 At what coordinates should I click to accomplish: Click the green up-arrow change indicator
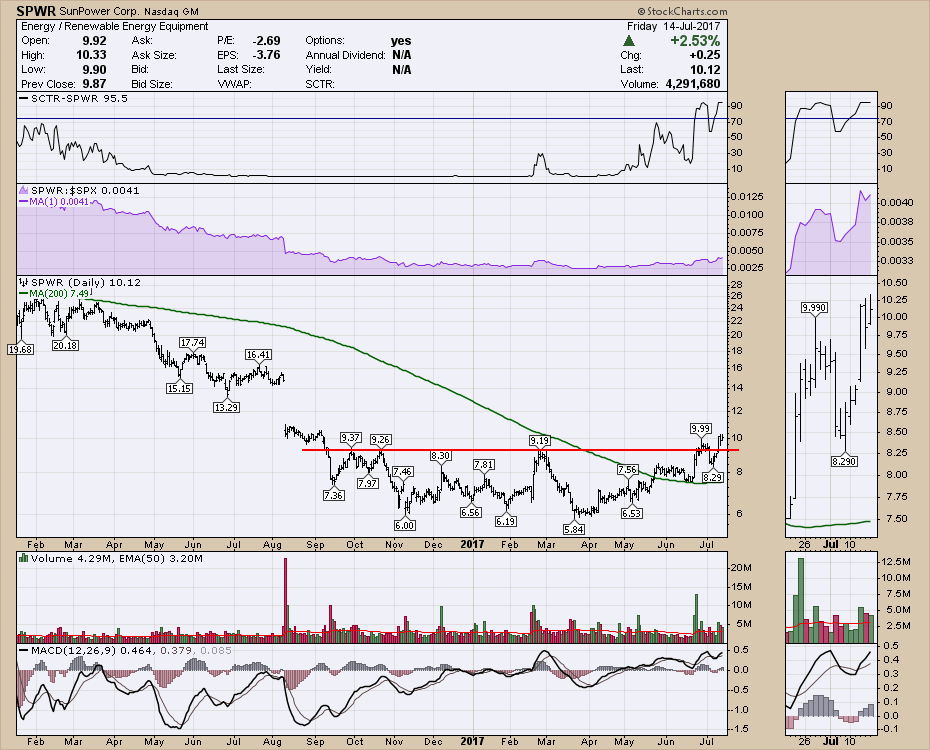[629, 41]
